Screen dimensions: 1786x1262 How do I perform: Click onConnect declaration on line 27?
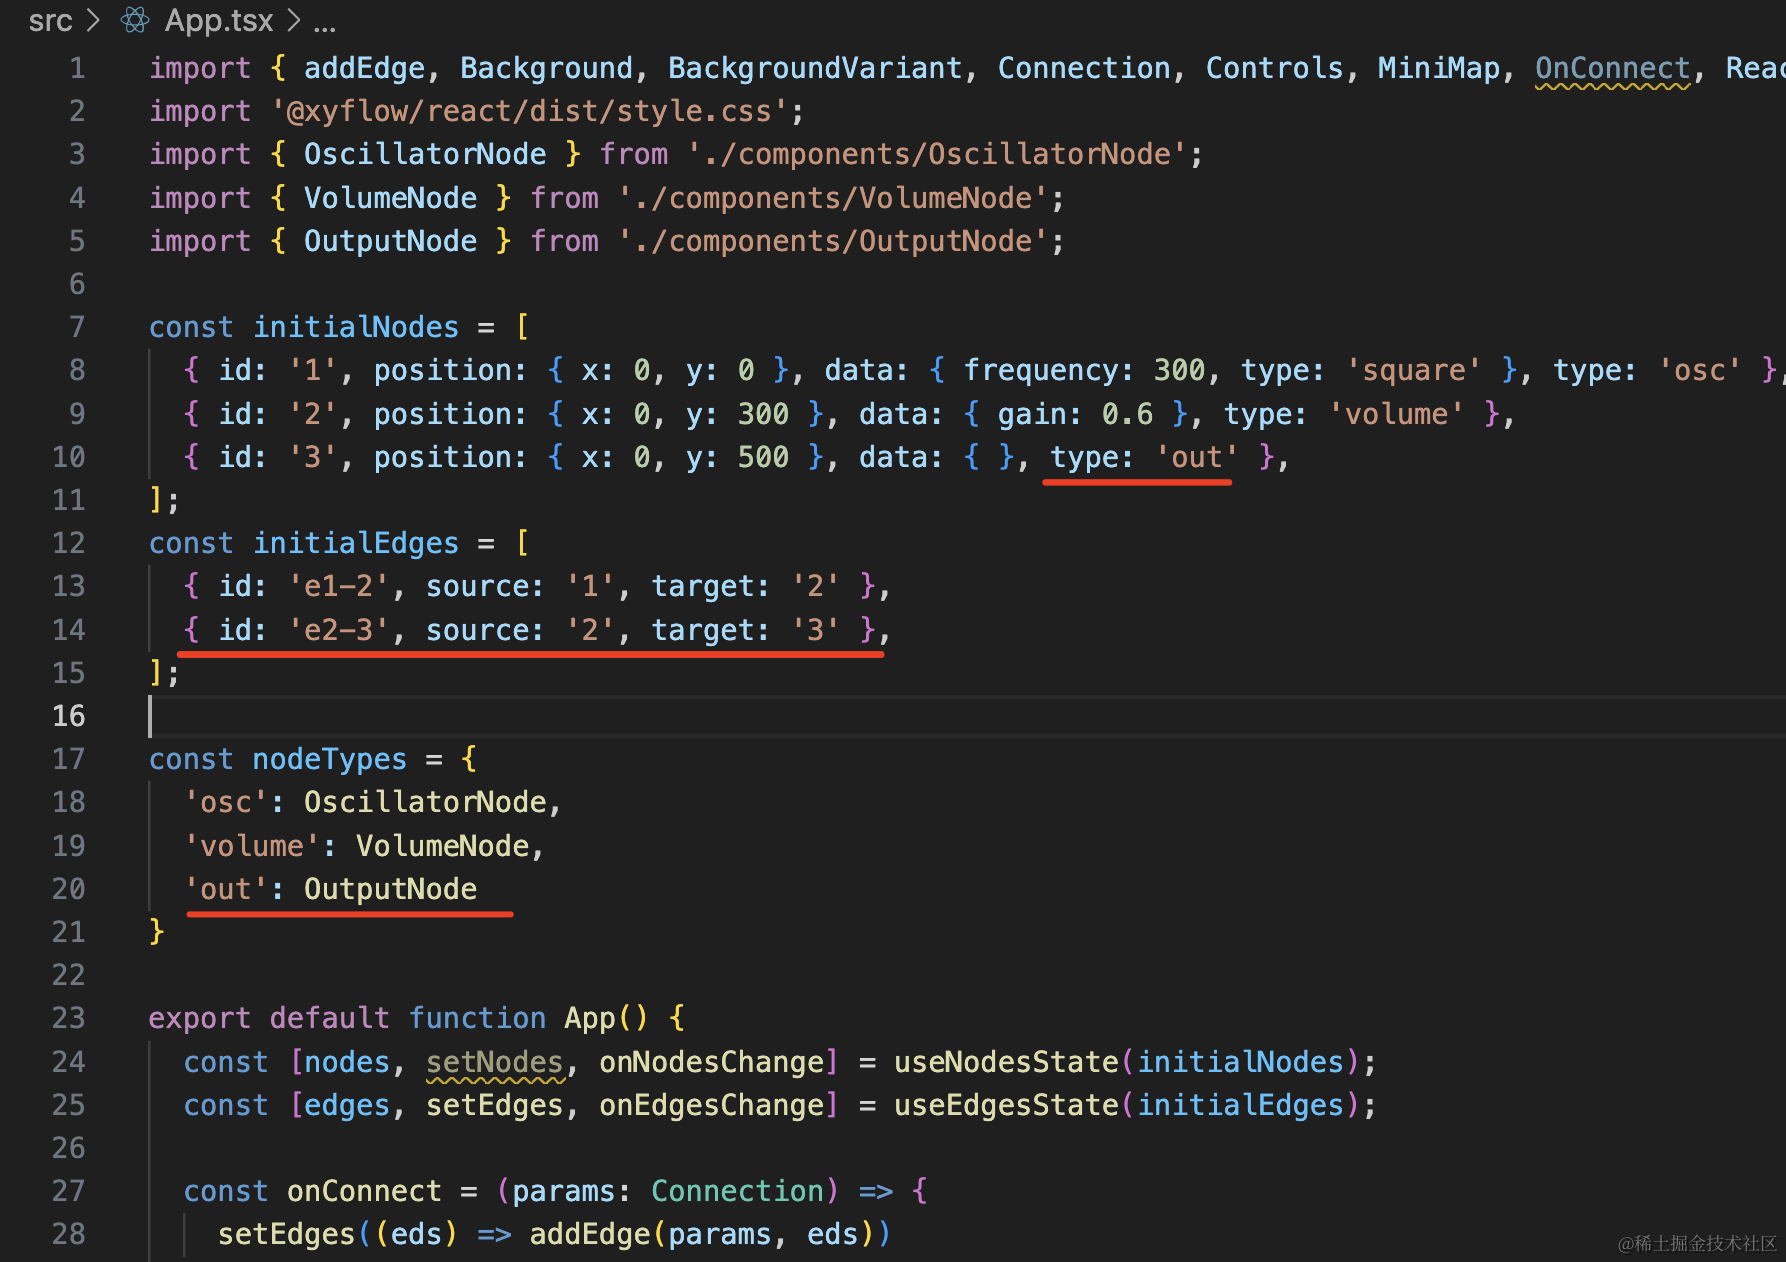click(364, 1191)
